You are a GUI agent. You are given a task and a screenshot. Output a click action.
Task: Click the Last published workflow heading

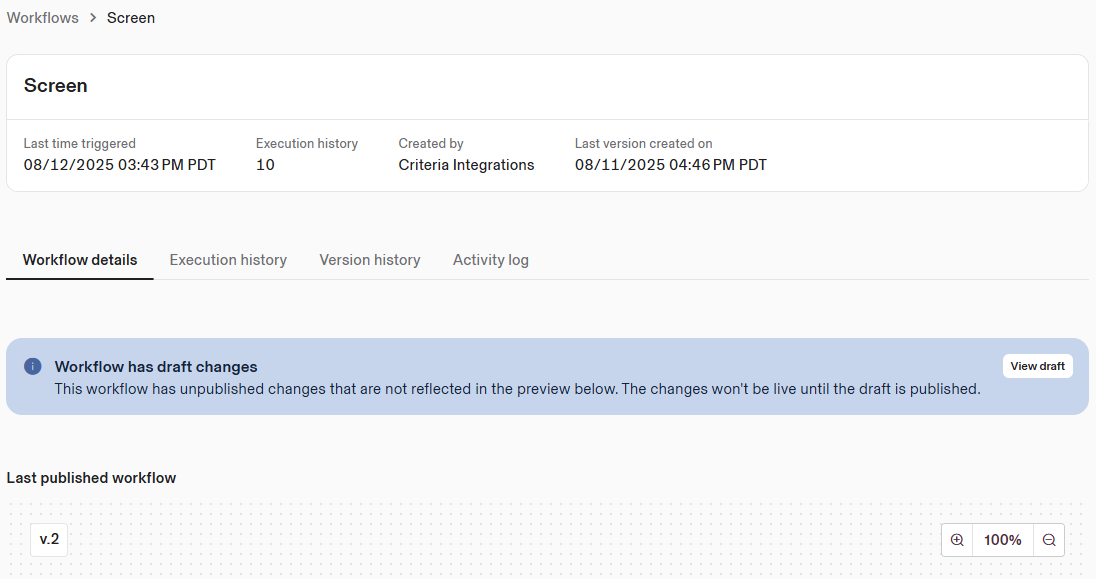(92, 478)
